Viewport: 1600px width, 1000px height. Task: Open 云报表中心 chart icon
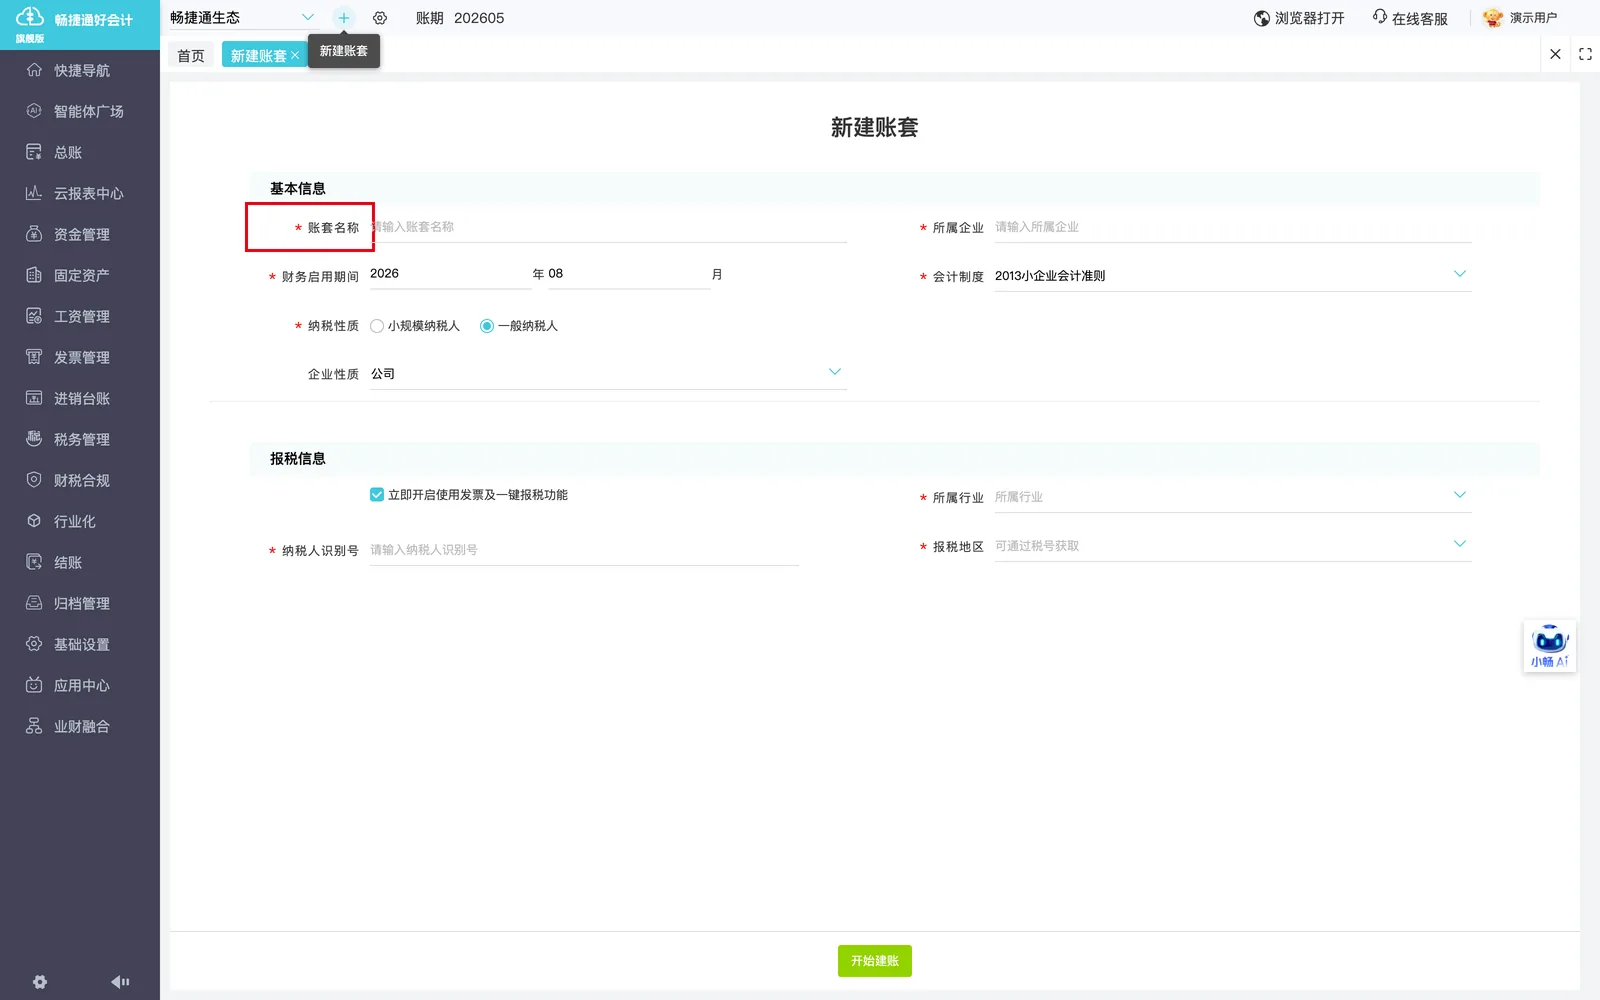click(34, 193)
